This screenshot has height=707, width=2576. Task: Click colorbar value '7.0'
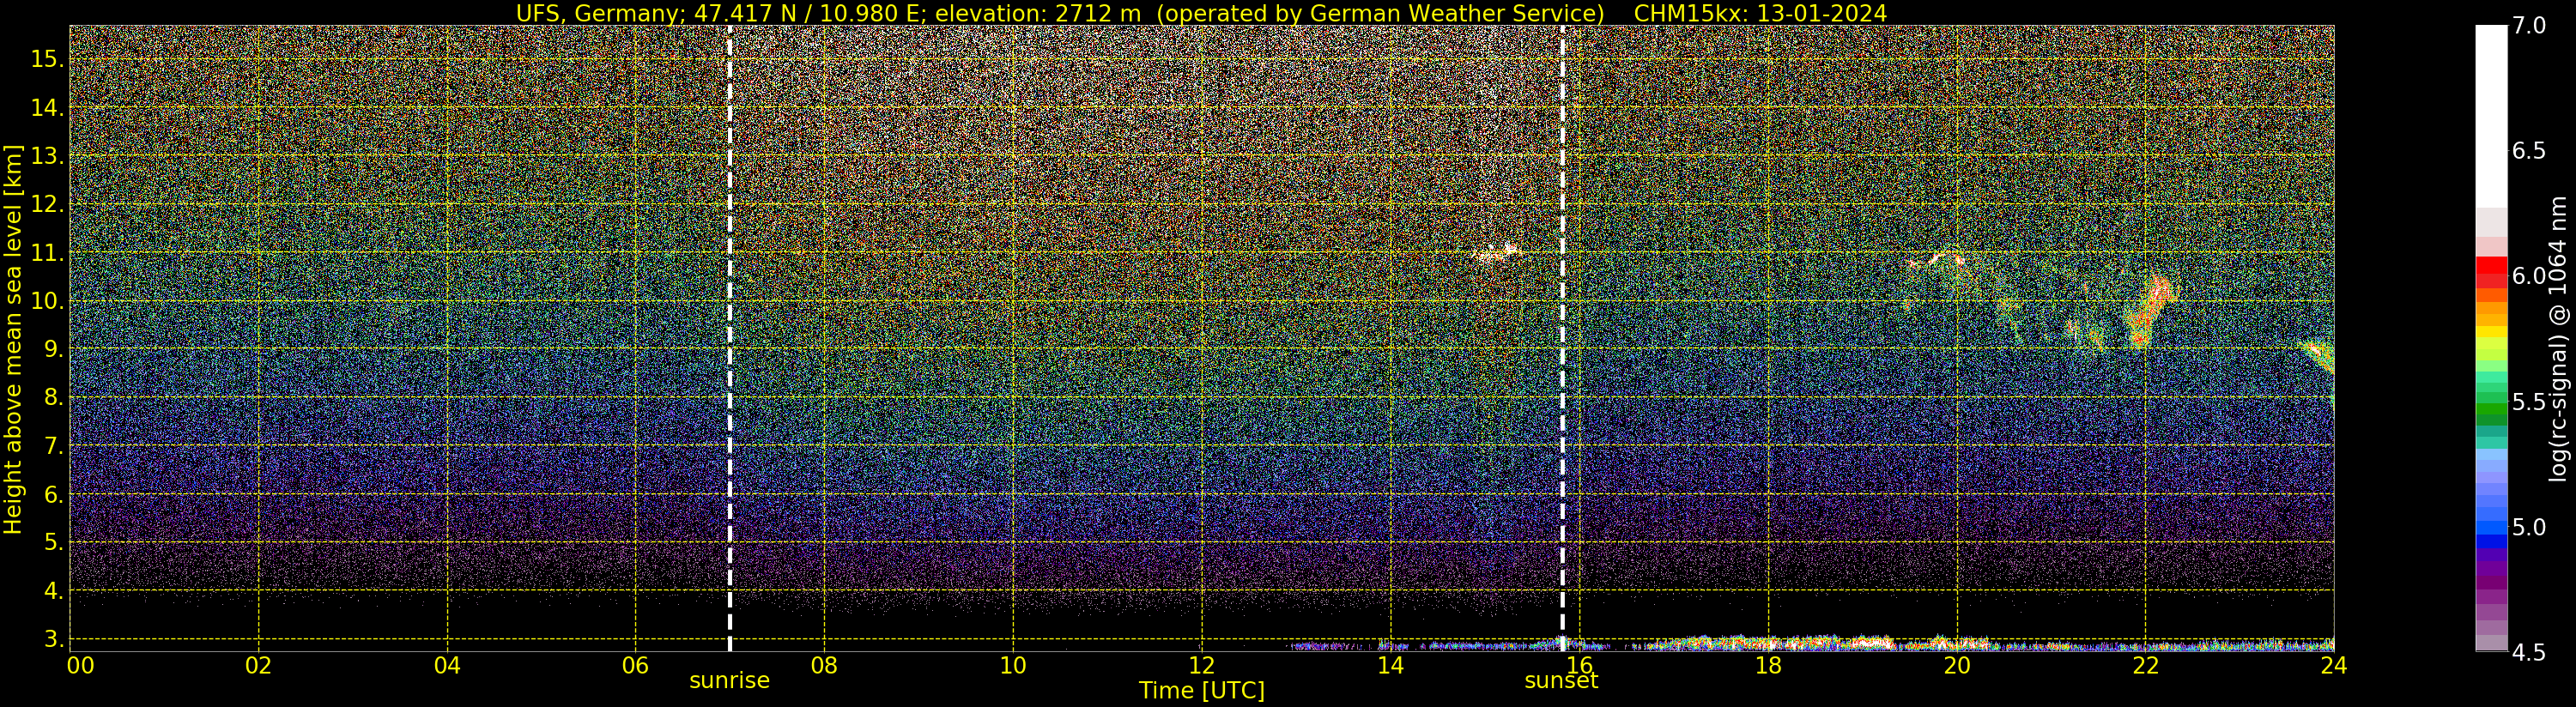click(x=2529, y=26)
